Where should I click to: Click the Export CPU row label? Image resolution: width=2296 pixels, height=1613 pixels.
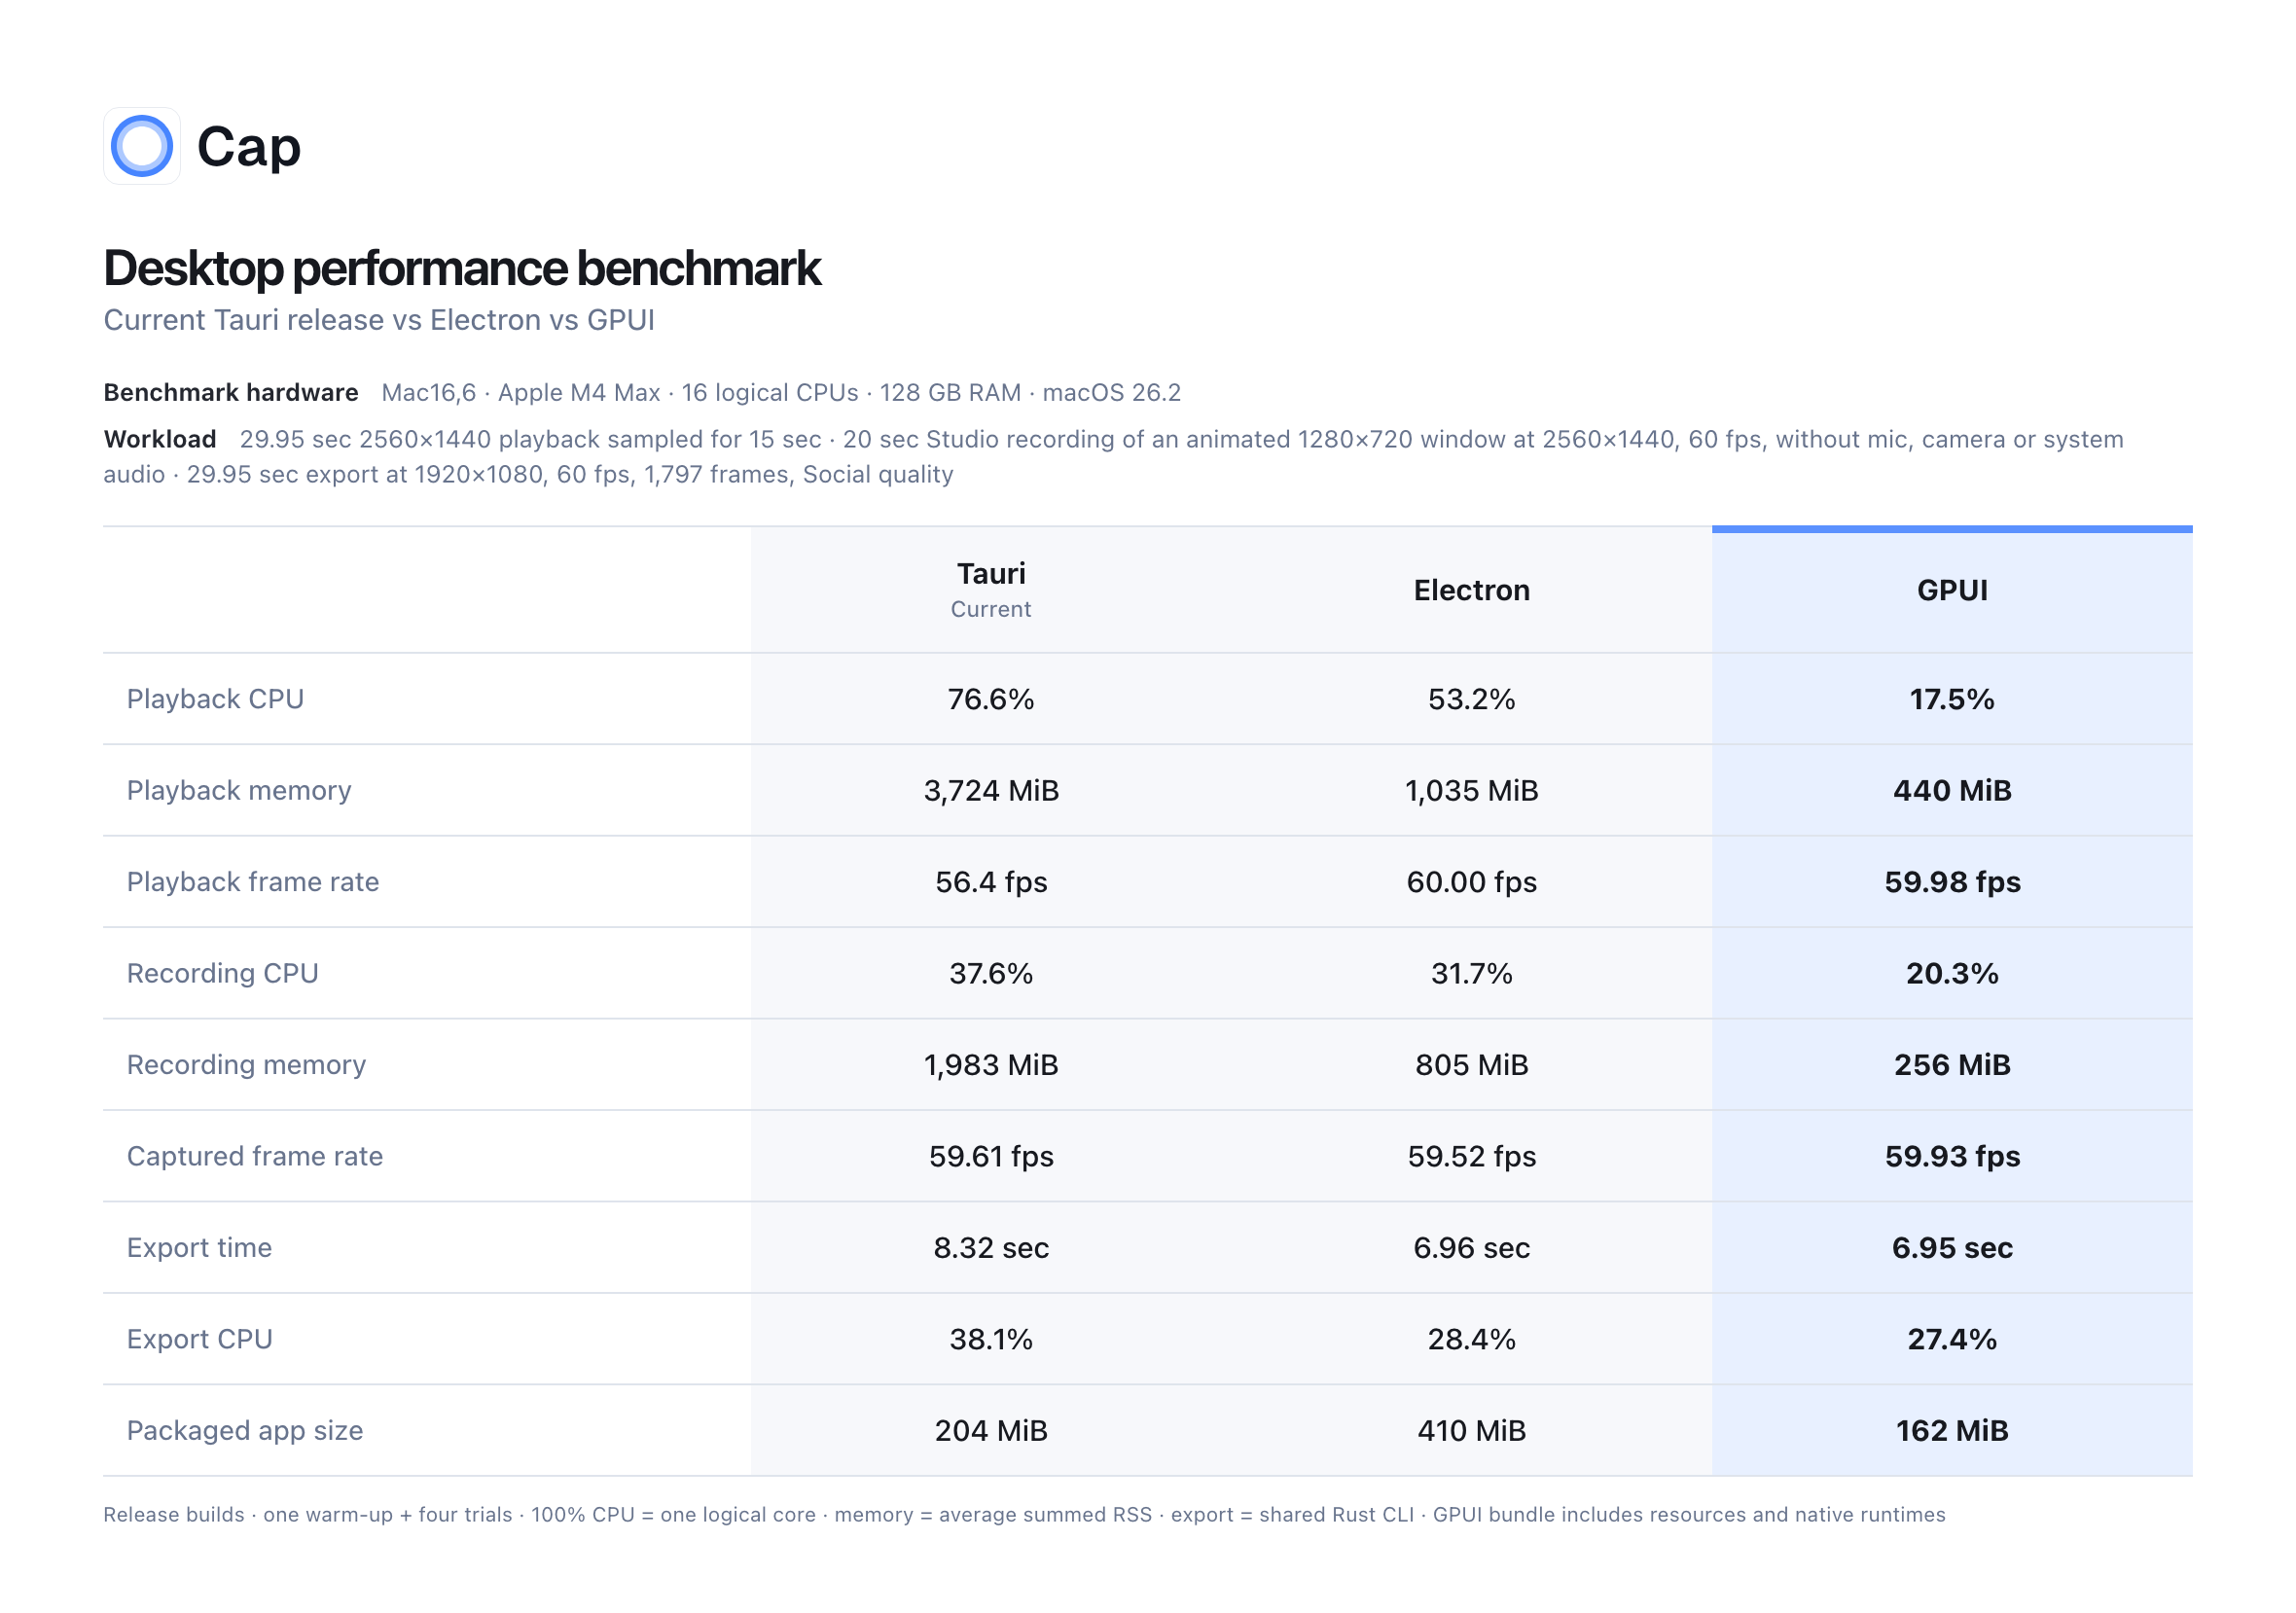(x=200, y=1339)
